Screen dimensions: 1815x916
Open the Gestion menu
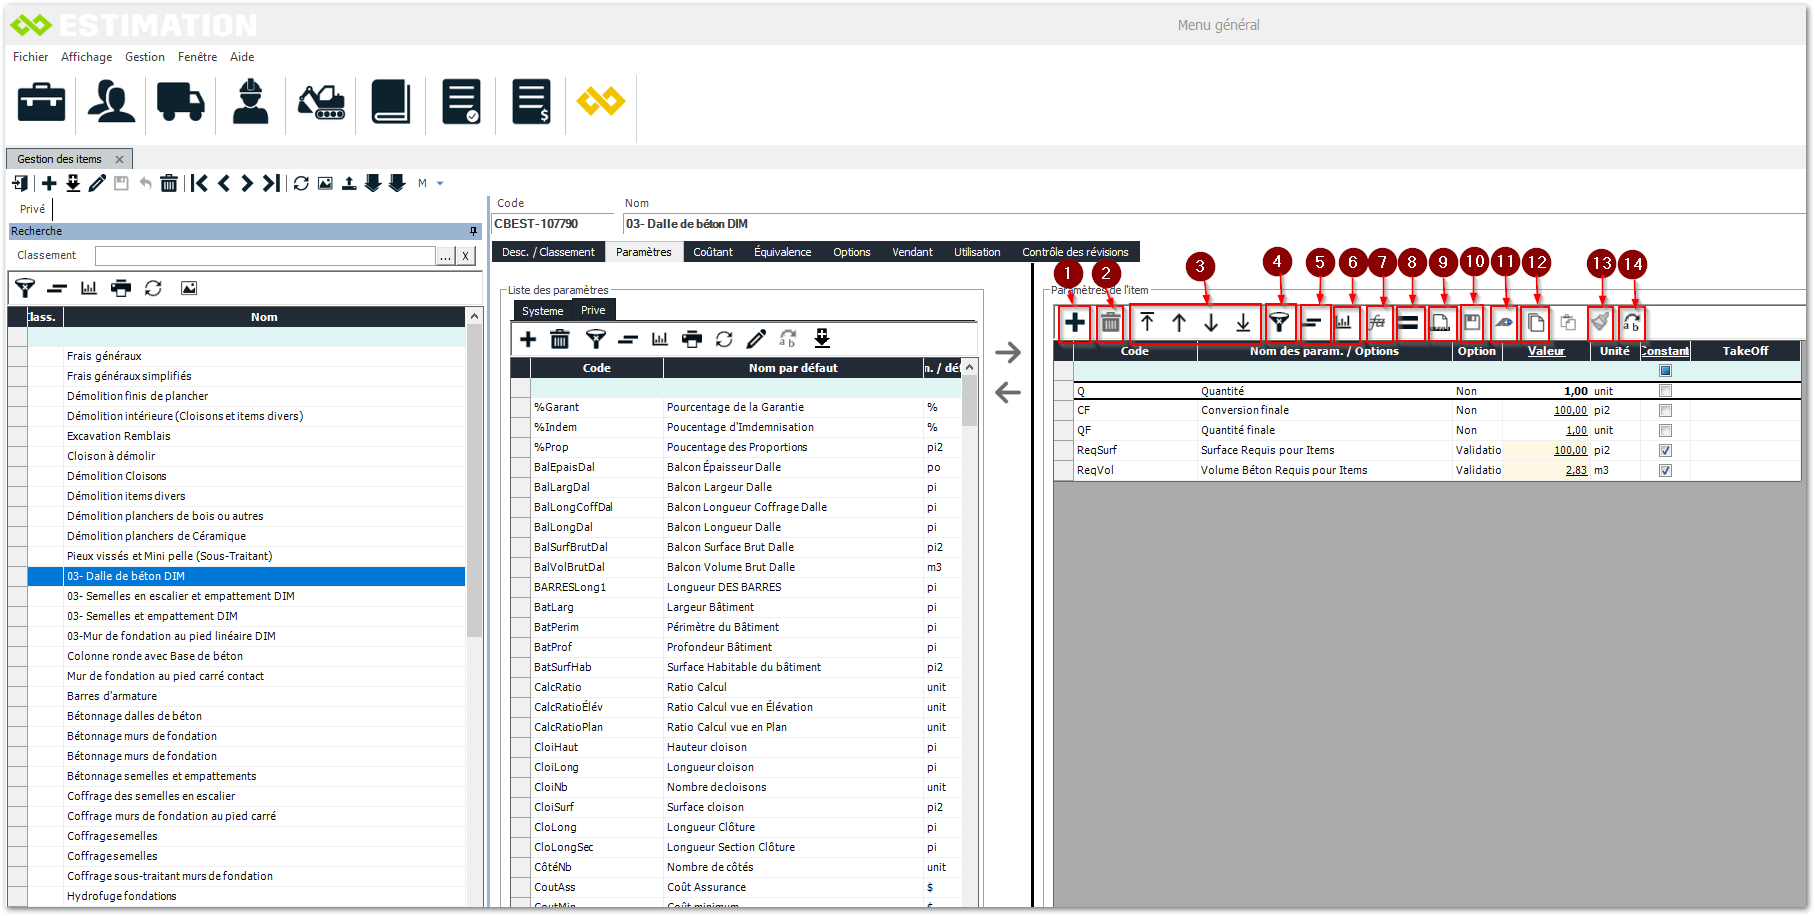[x=145, y=57]
